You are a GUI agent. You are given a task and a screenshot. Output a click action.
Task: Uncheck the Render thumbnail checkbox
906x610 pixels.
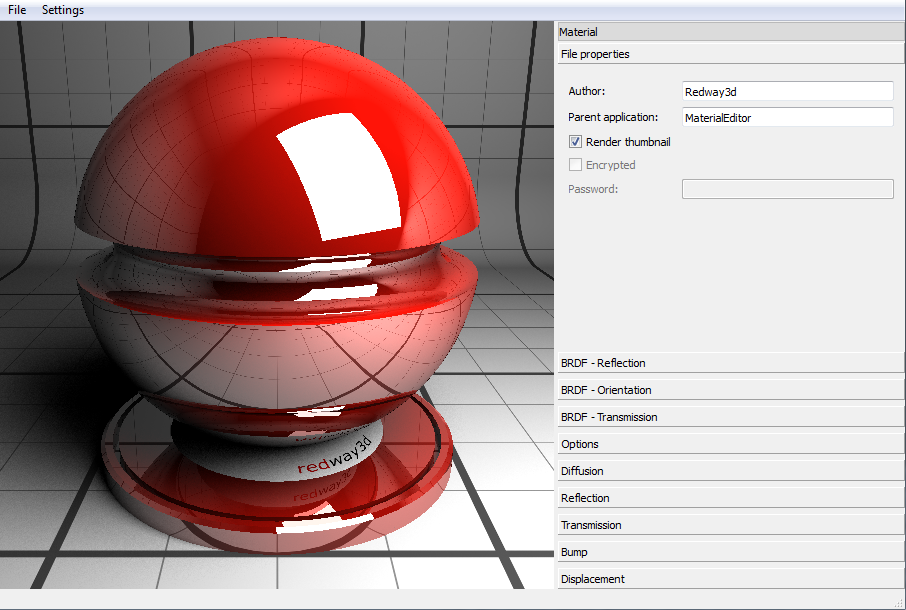(575, 142)
